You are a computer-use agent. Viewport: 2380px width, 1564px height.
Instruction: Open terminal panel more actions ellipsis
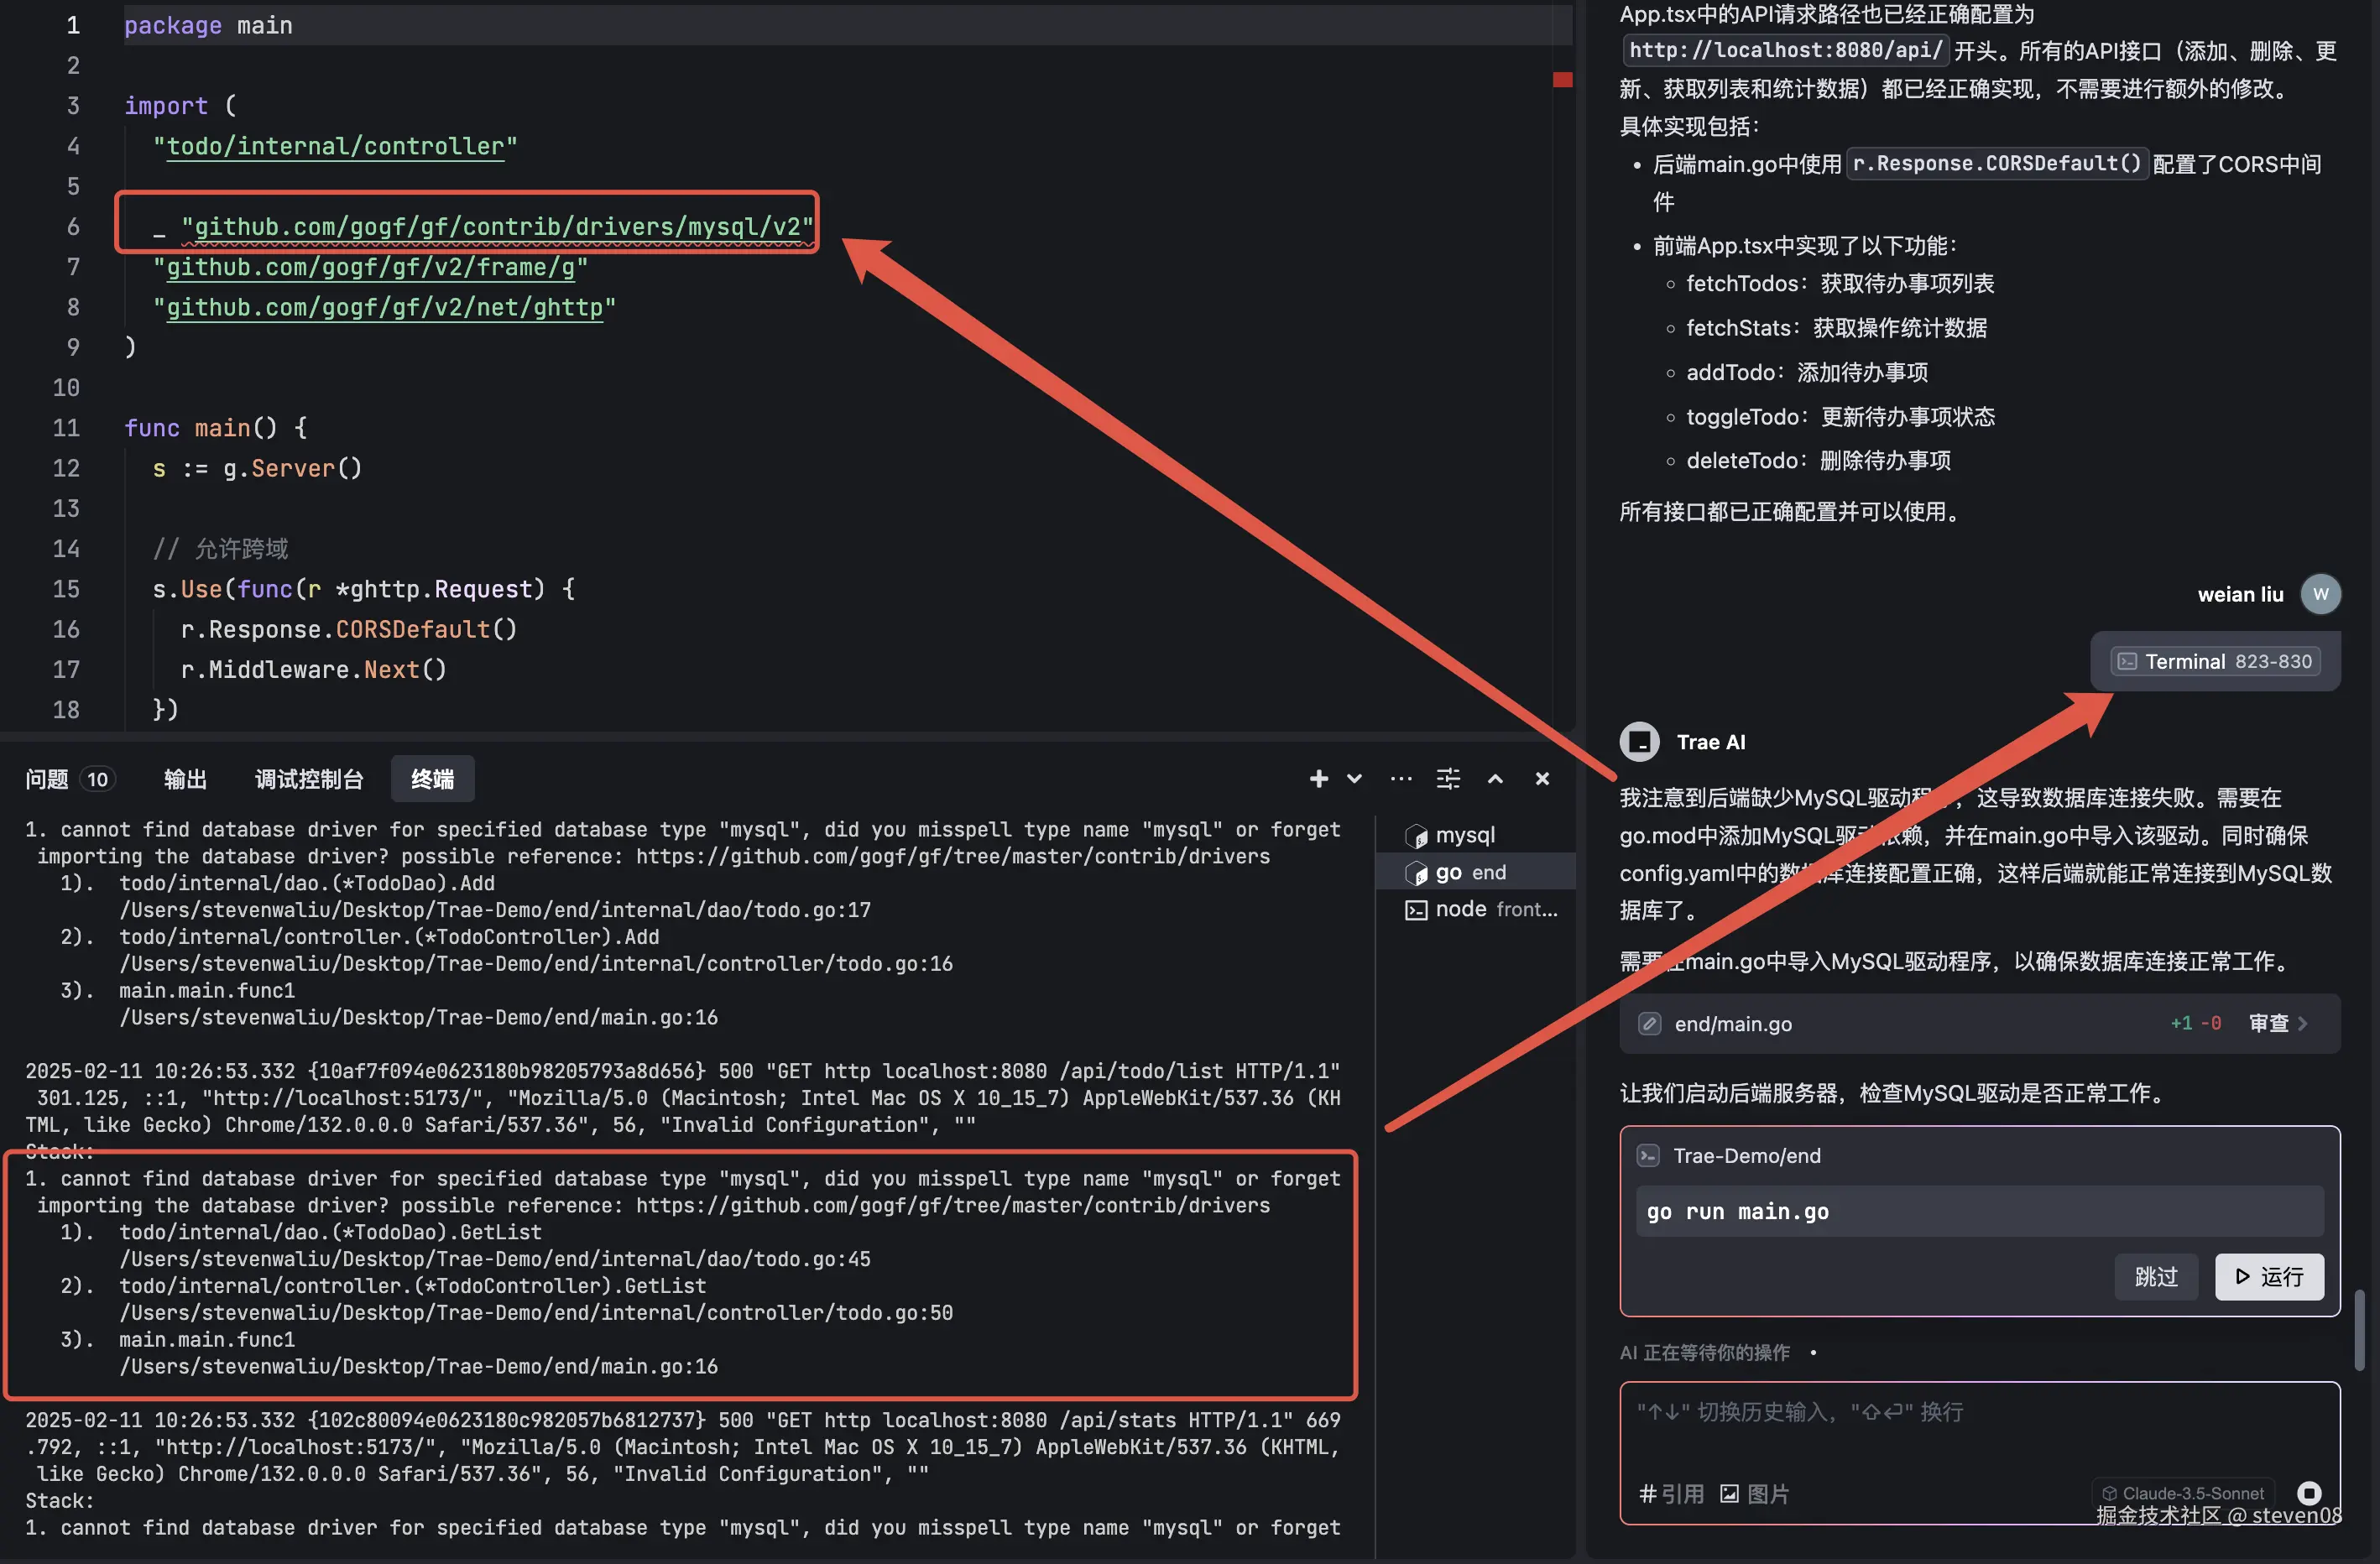pos(1401,779)
